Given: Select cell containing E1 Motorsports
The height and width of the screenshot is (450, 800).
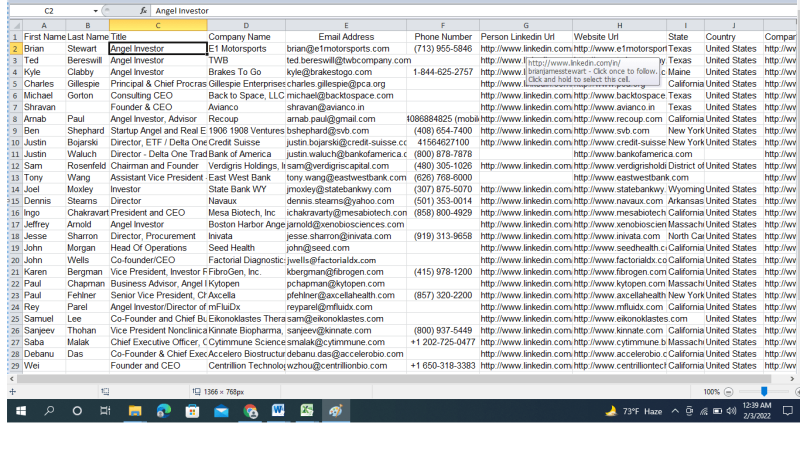Looking at the screenshot, I should point(246,48).
